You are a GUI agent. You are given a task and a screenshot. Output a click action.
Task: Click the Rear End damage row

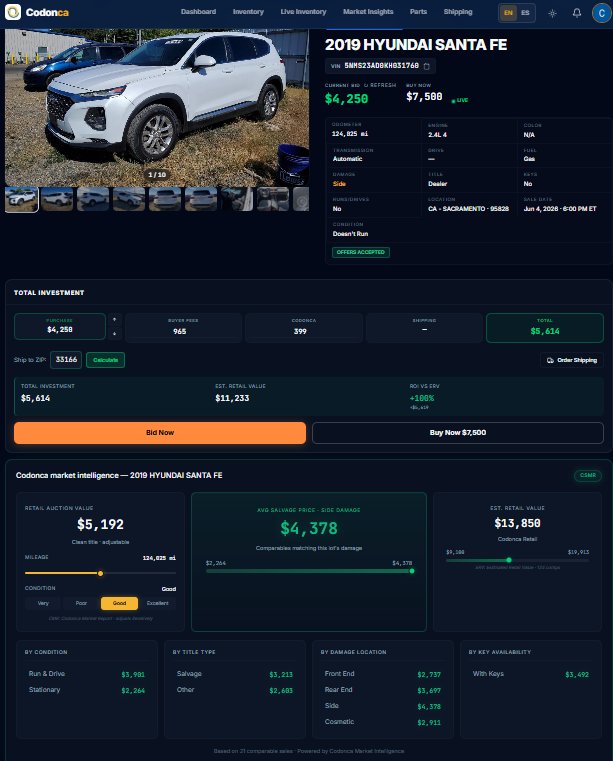383,690
